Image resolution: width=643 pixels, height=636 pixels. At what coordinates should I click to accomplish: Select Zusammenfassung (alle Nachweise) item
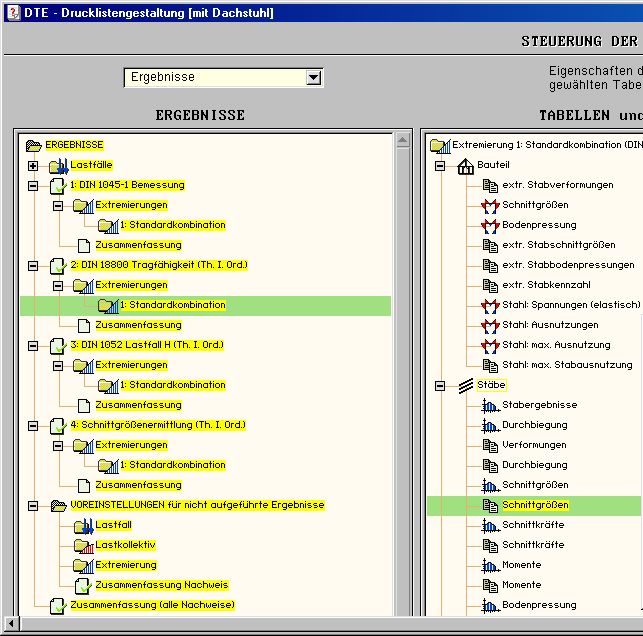152,605
